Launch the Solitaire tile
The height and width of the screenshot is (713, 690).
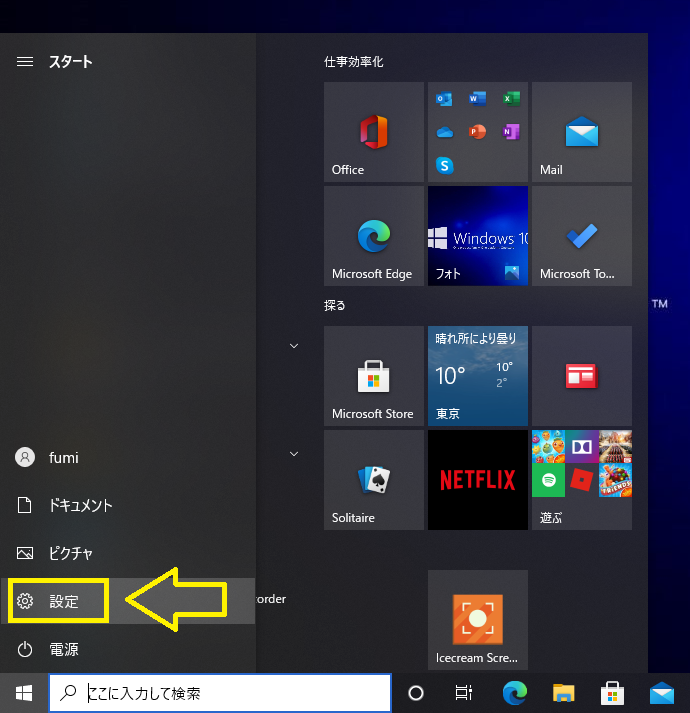tap(373, 480)
